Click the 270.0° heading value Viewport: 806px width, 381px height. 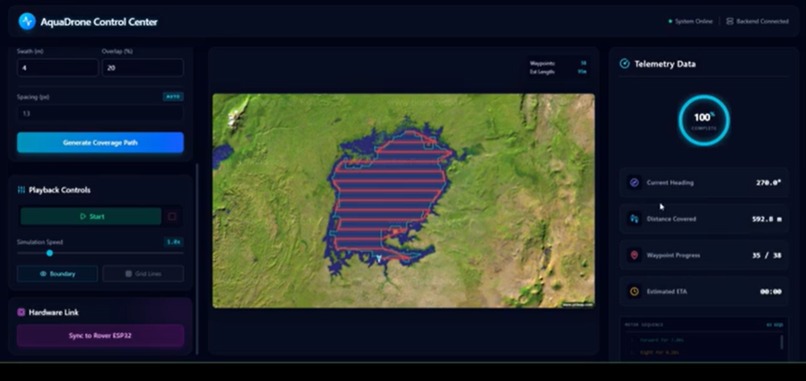pos(768,183)
